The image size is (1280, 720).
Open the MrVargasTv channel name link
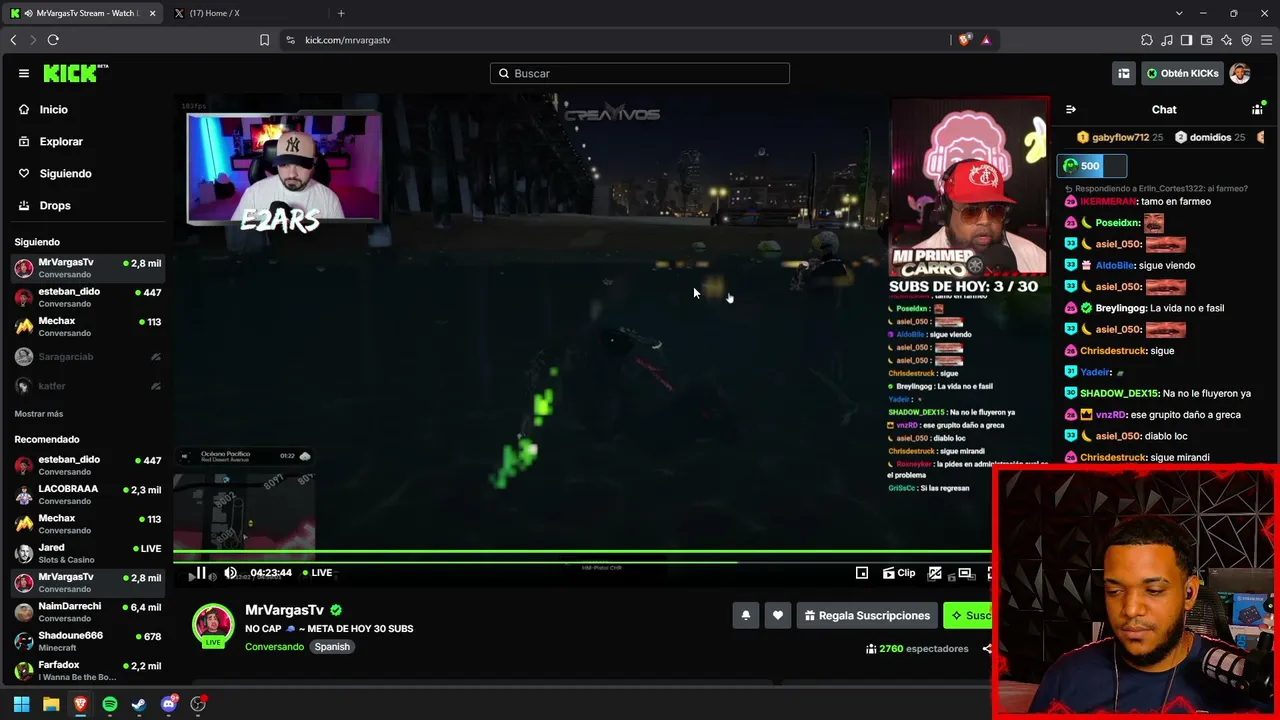(x=284, y=610)
